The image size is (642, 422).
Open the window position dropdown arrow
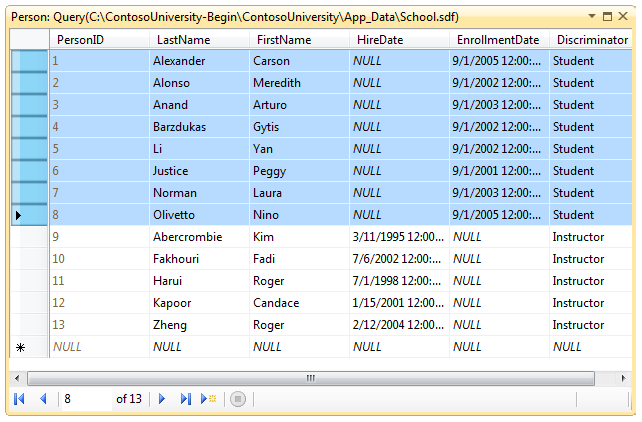coord(592,16)
